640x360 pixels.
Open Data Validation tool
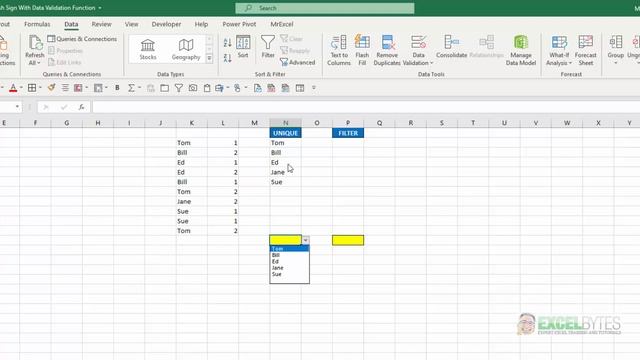point(418,50)
